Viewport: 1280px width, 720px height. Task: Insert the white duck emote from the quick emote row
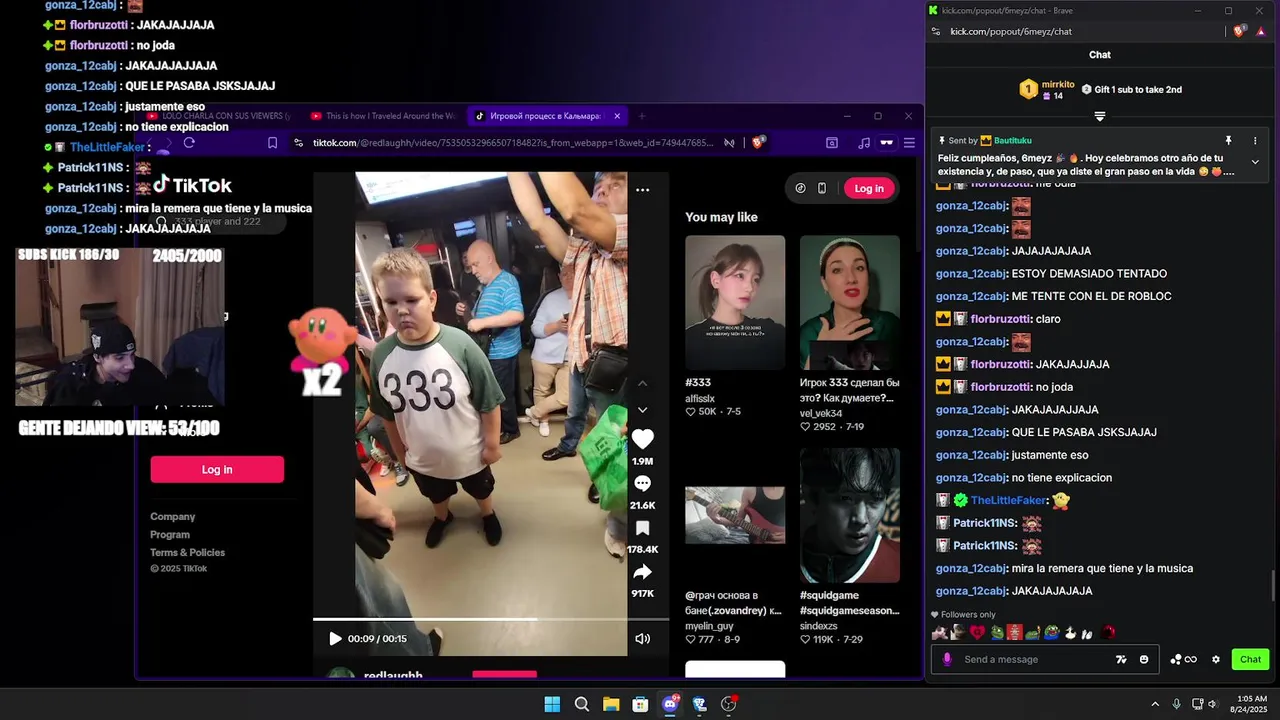(x=1069, y=632)
